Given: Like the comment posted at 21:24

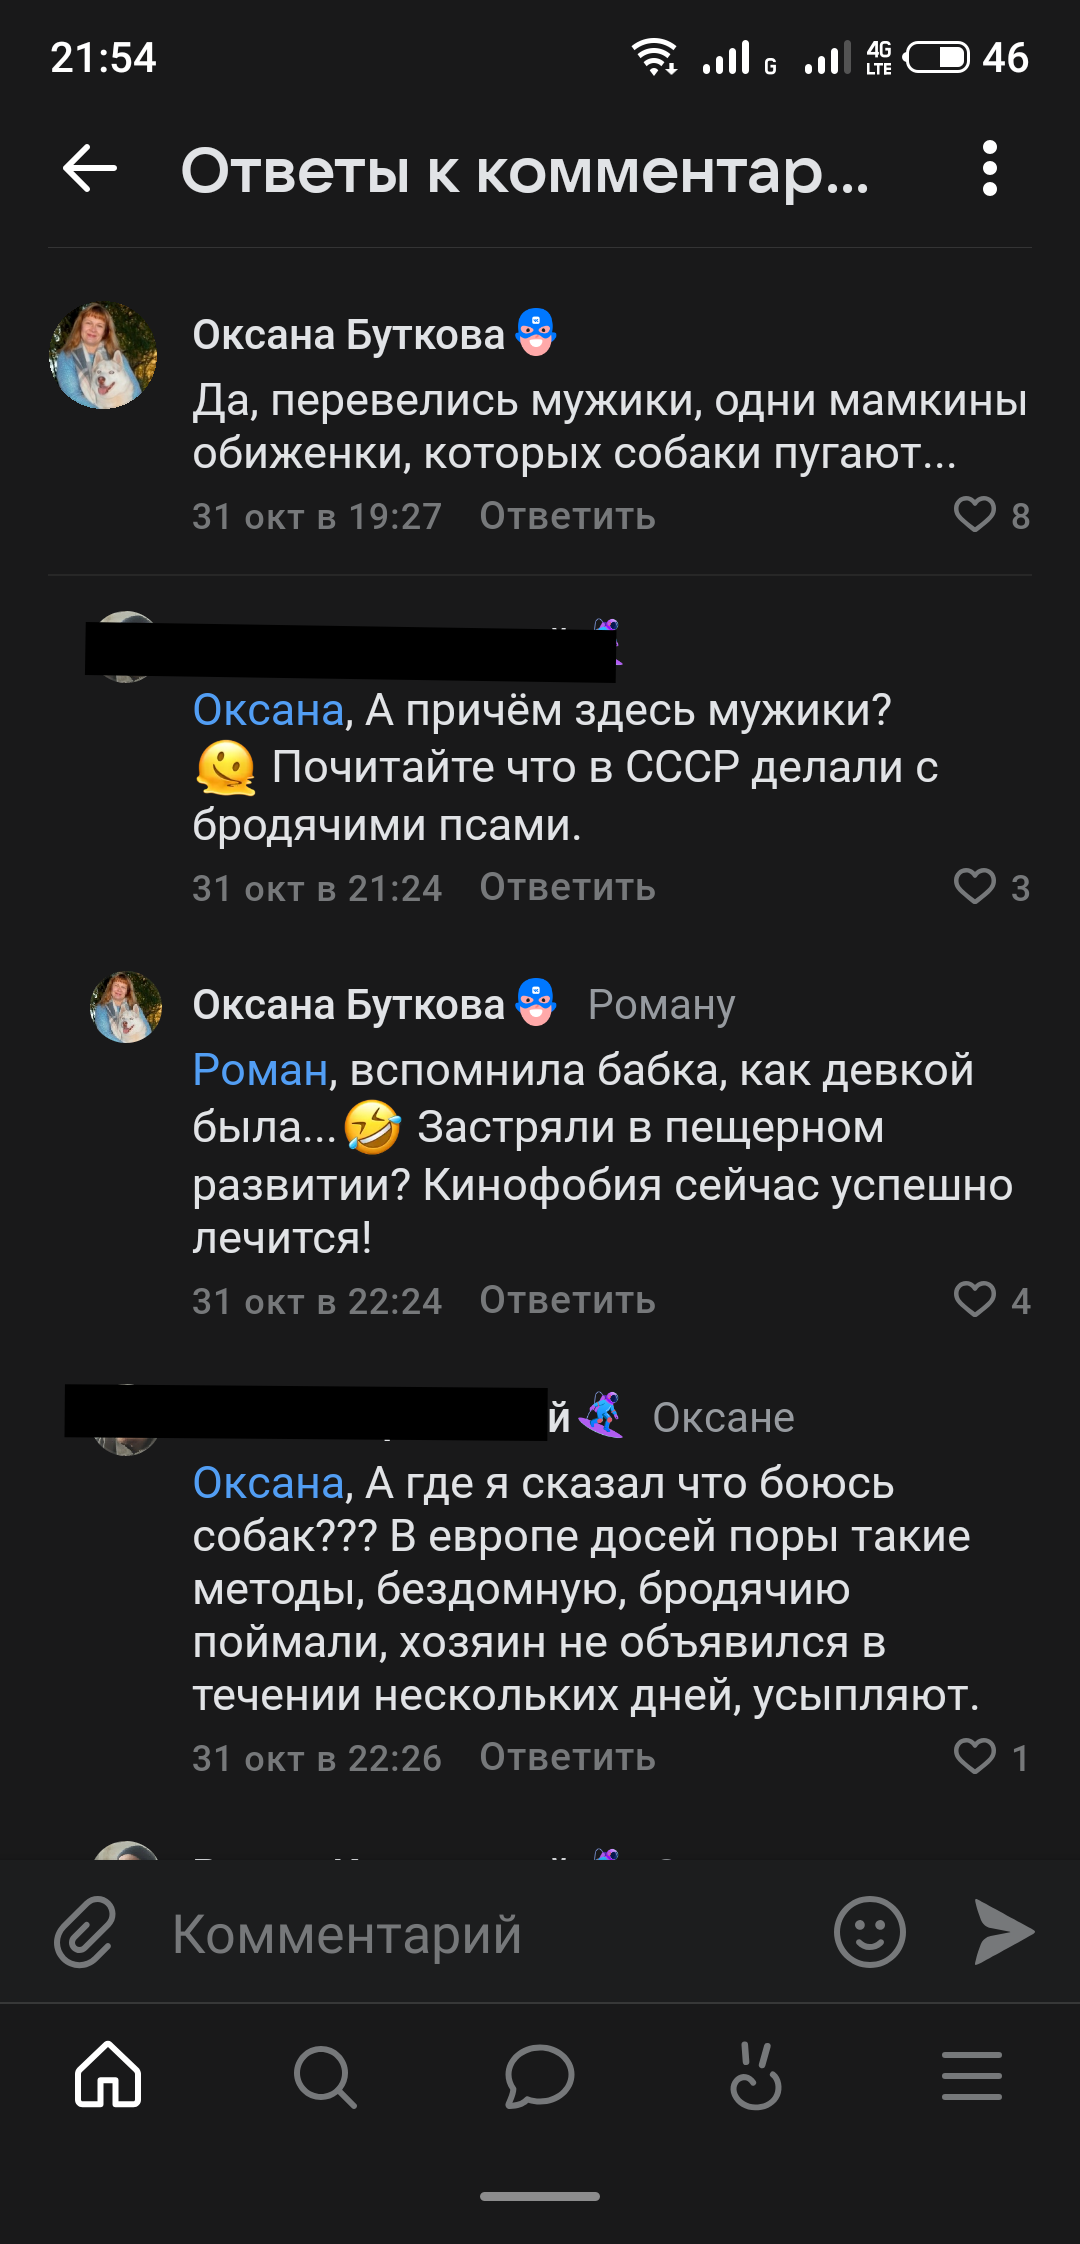Looking at the screenshot, I should click(975, 887).
